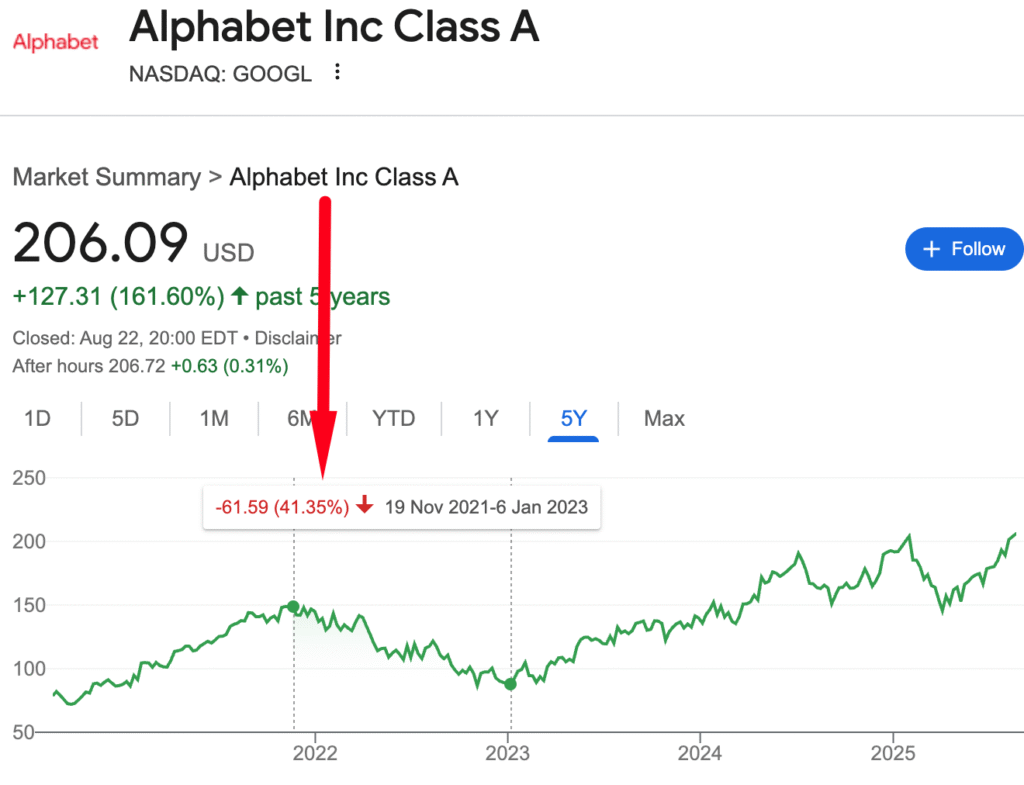Click the Market Summary breadcrumb link

coord(106,178)
